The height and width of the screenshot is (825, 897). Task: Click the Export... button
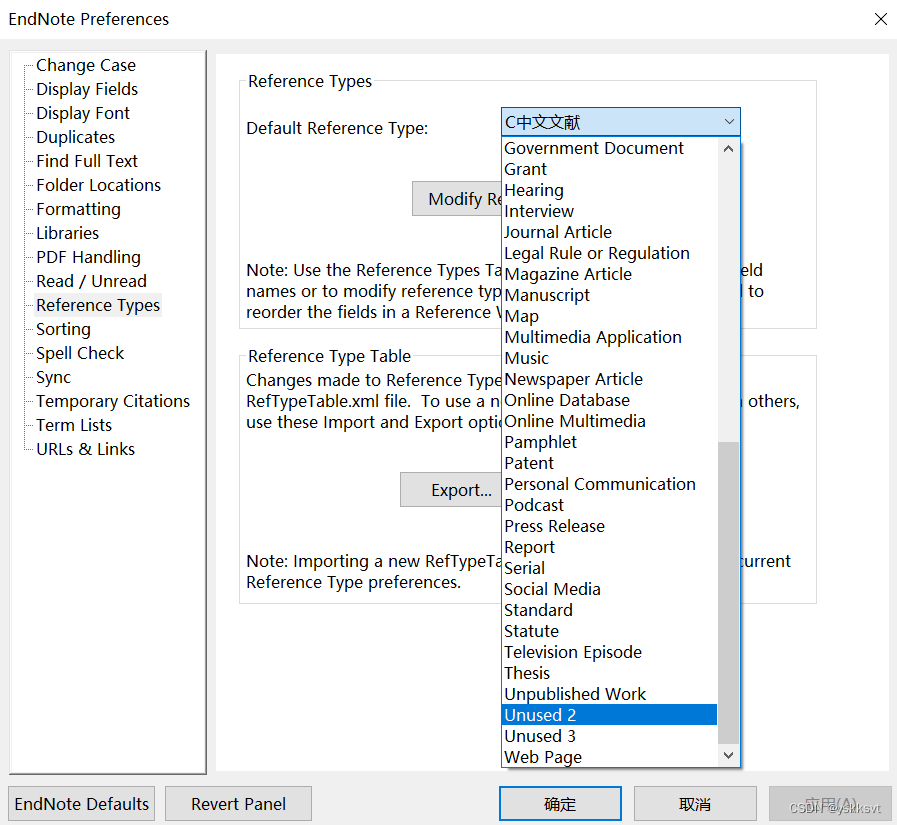point(451,490)
